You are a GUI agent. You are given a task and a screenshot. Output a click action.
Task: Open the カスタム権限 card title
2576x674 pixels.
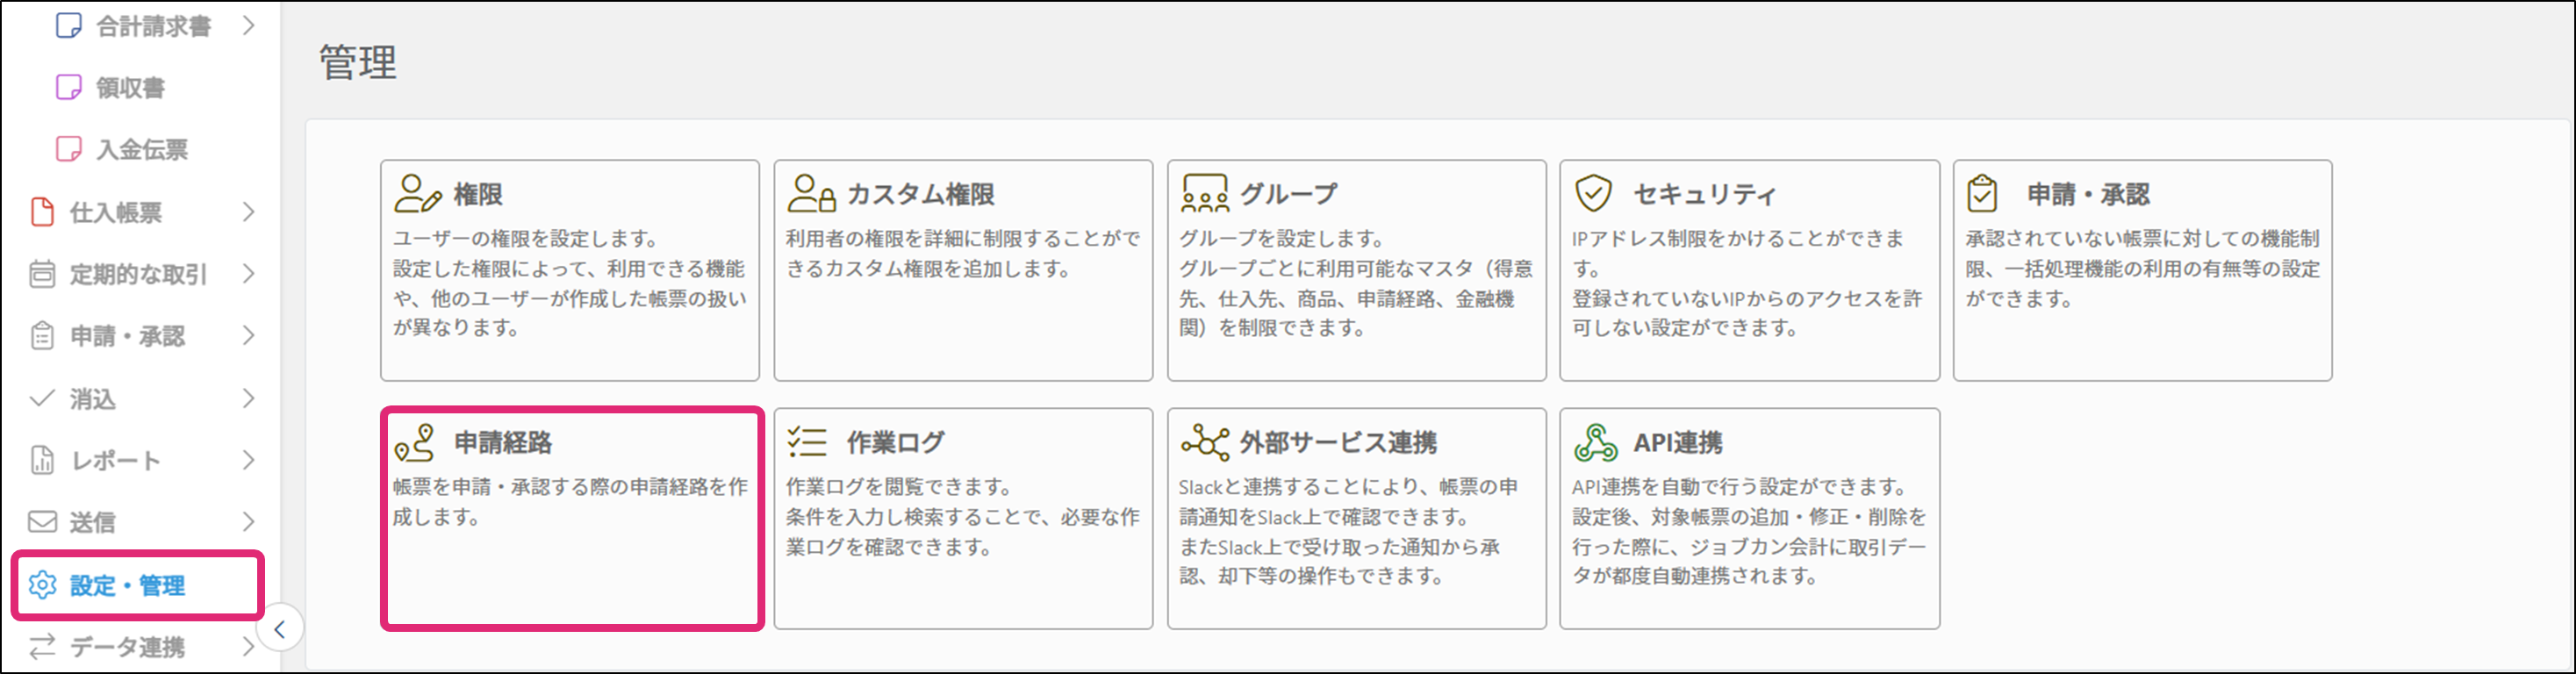point(921,194)
